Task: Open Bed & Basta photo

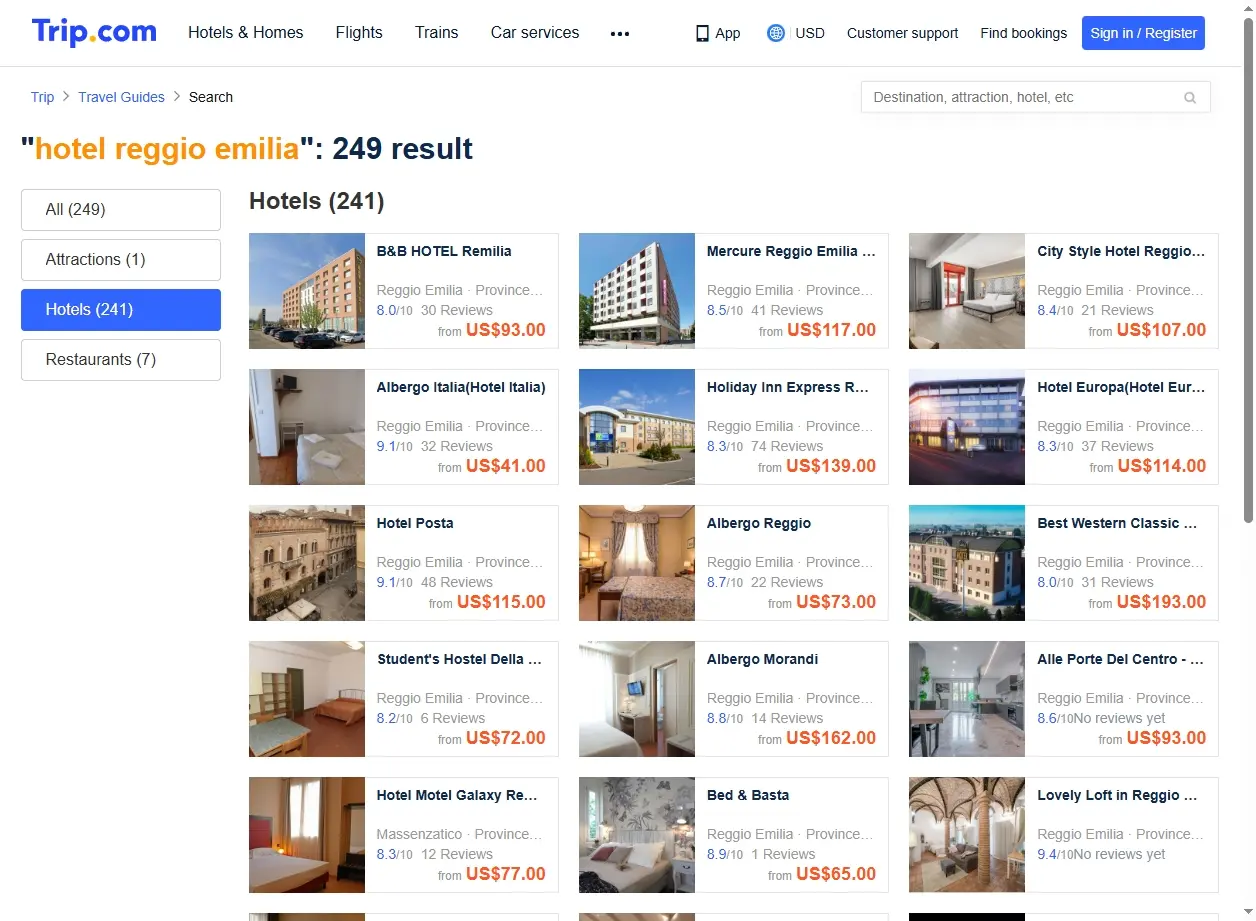Action: (x=637, y=835)
